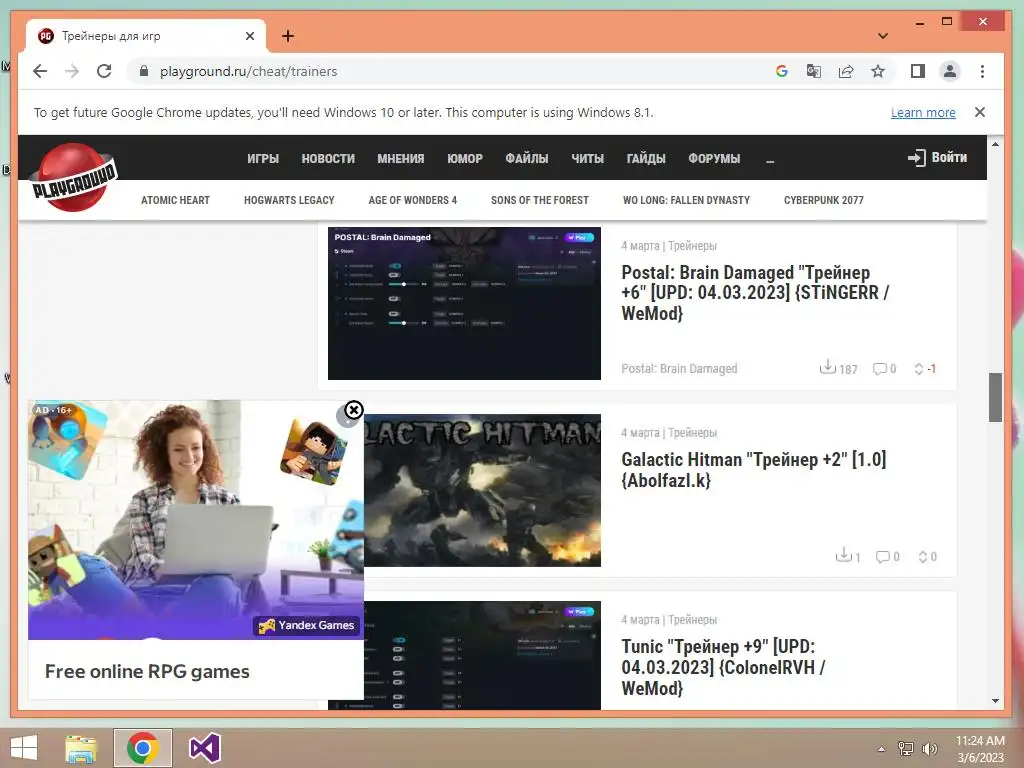Open the ФАЙЛЫ menu
Image resolution: width=1024 pixels, height=768 pixels.
(526, 158)
